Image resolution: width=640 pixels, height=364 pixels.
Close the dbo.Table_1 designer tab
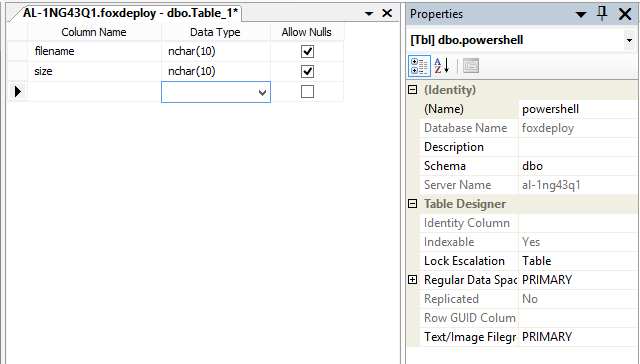[x=387, y=13]
